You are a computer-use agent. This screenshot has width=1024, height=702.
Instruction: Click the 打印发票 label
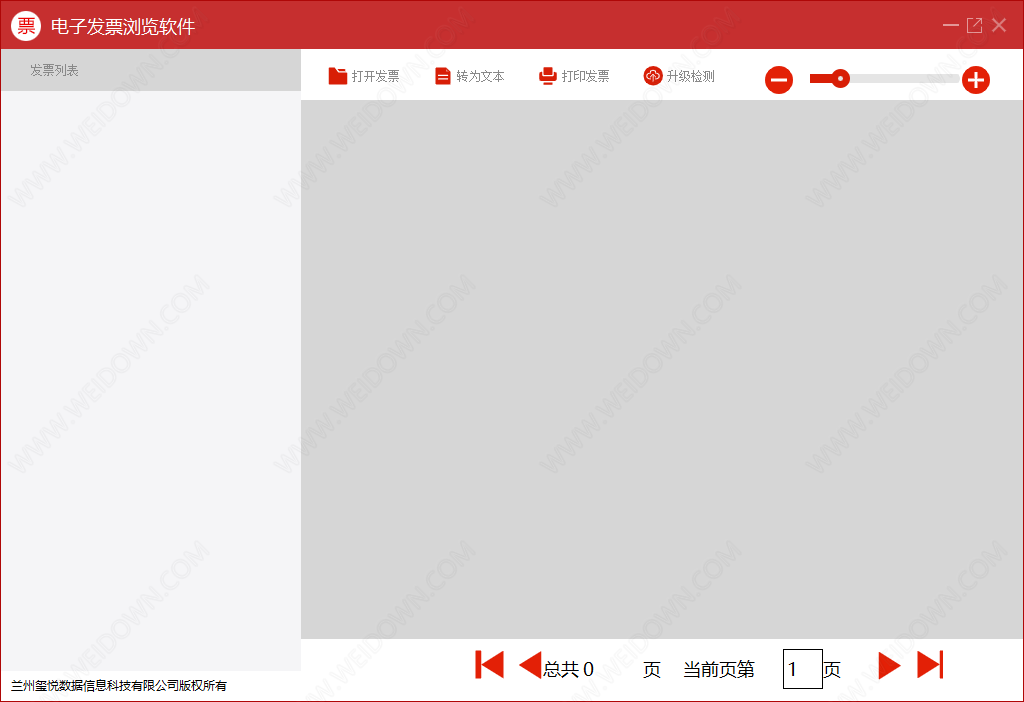click(x=585, y=76)
